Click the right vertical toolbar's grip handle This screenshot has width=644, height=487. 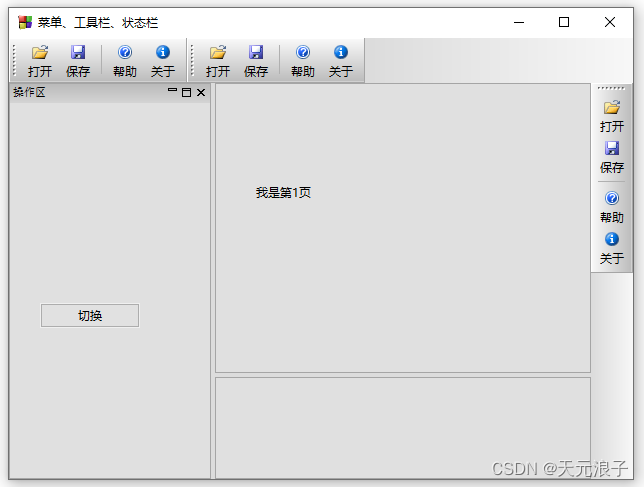[x=611, y=89]
